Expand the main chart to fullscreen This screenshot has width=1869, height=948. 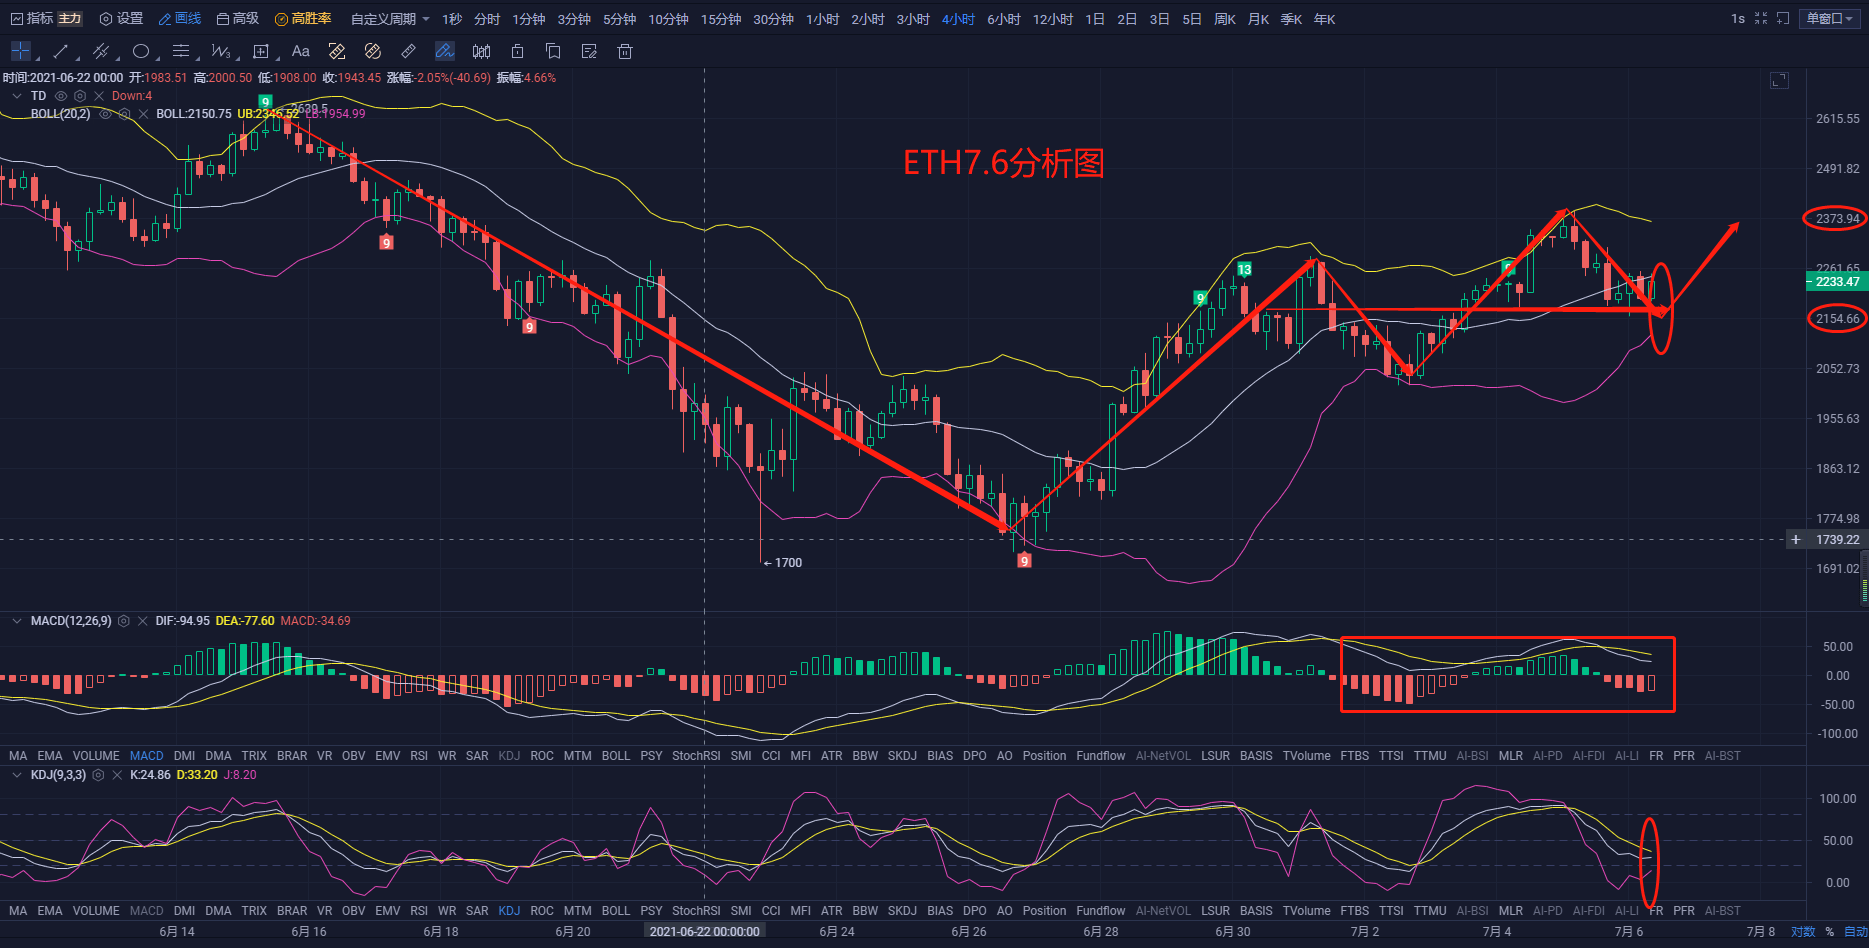tap(1779, 80)
